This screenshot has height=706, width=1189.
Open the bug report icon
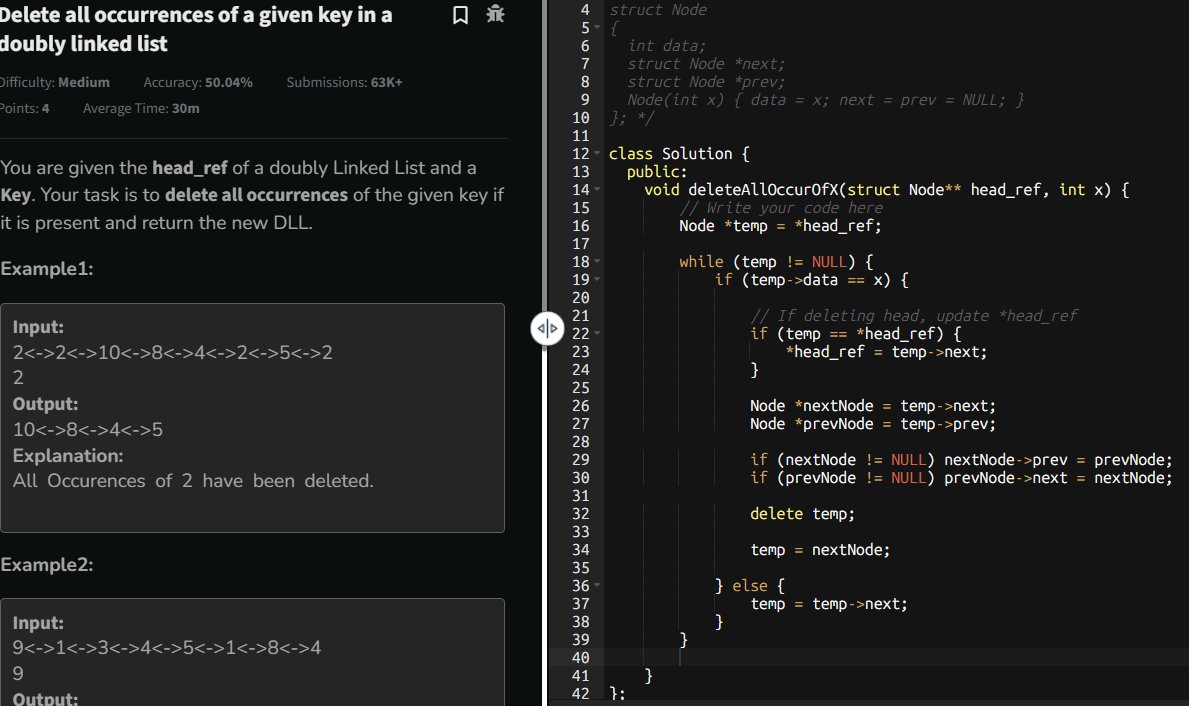click(495, 16)
